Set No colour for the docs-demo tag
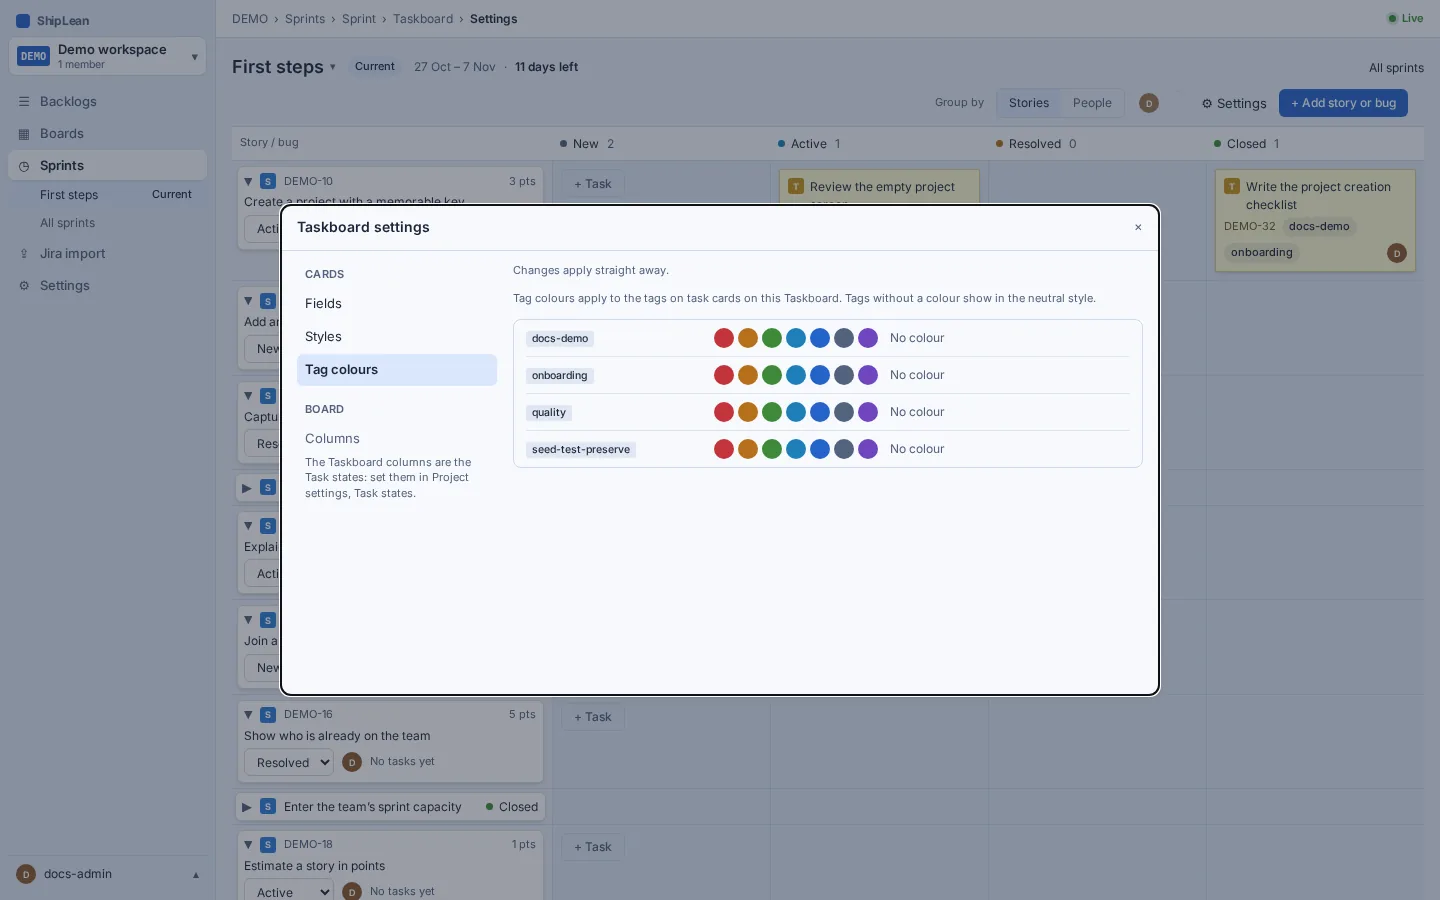Viewport: 1440px width, 900px height. pyautogui.click(x=917, y=338)
